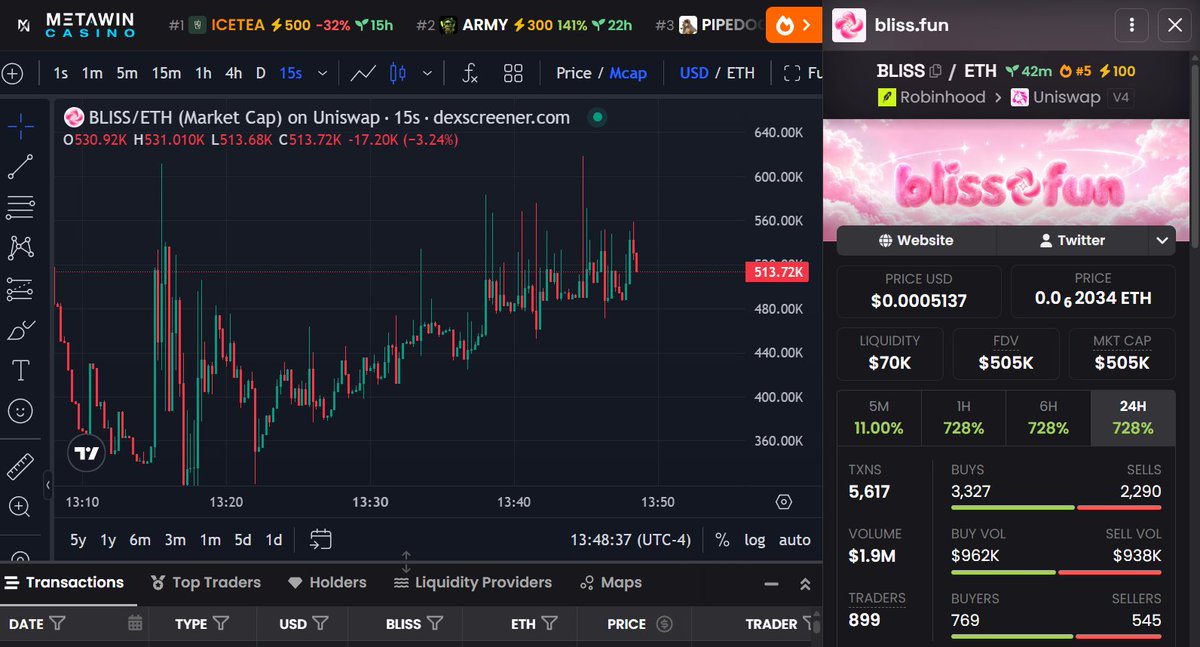Screen dimensions: 1200x647
Task: Expand the chart type dropdown arrow
Action: pos(427,73)
